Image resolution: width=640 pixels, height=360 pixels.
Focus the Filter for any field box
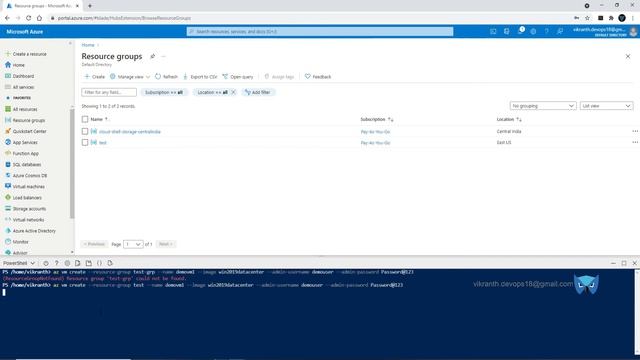(x=109, y=92)
